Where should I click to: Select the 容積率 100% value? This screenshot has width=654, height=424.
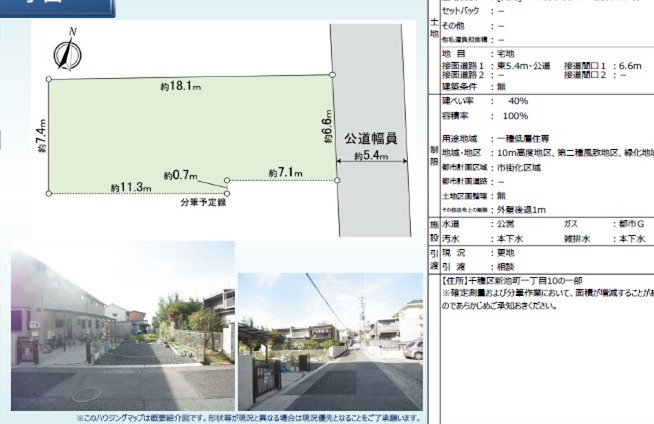pyautogui.click(x=518, y=117)
